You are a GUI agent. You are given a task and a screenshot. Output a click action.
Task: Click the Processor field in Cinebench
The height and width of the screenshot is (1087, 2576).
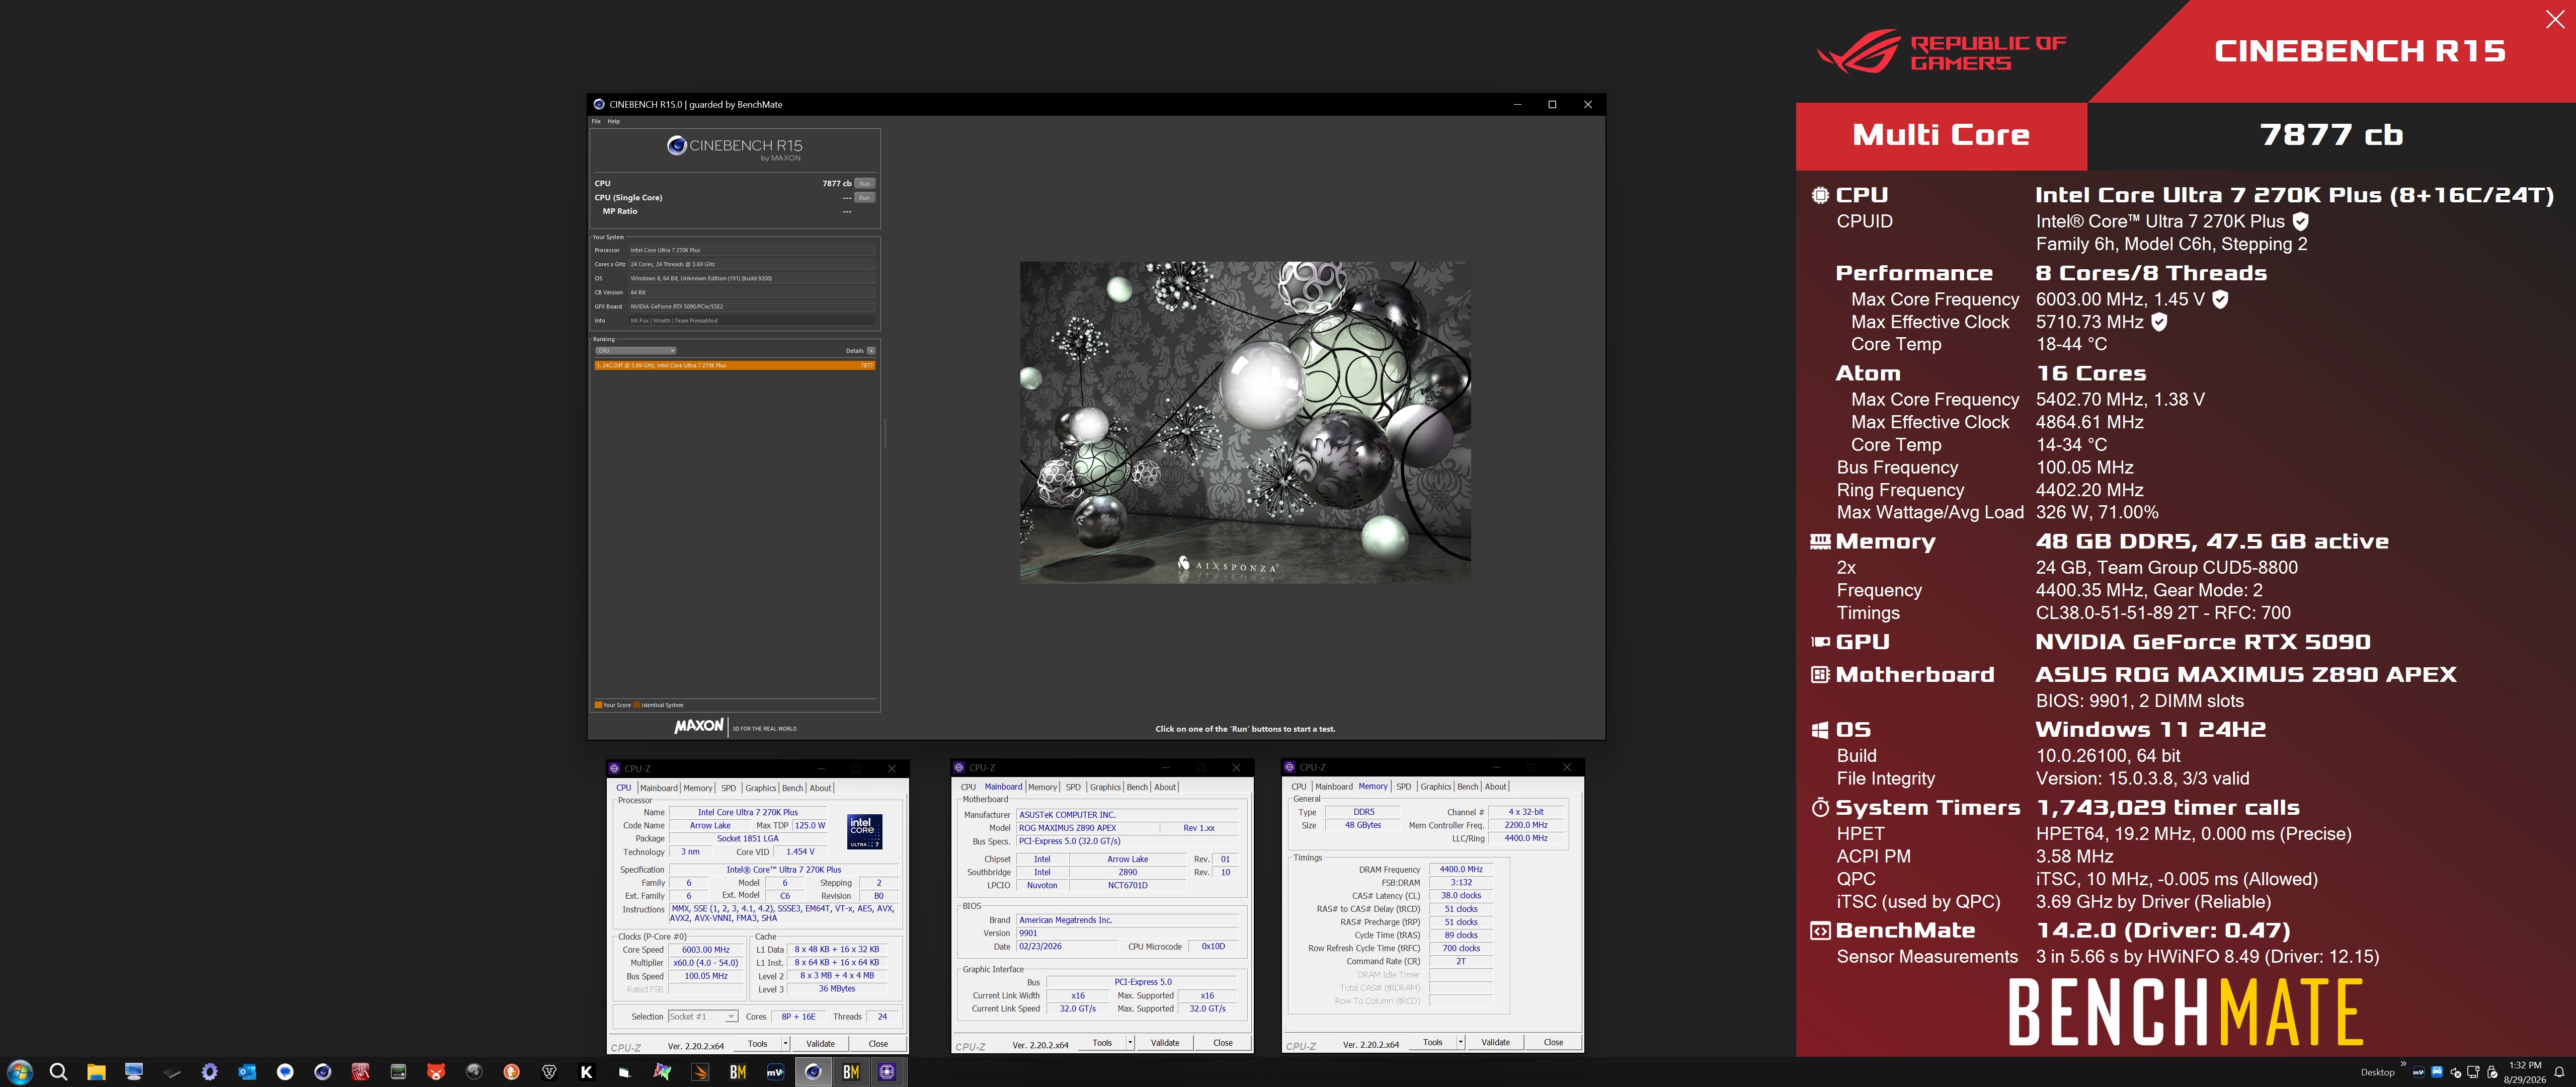752,250
